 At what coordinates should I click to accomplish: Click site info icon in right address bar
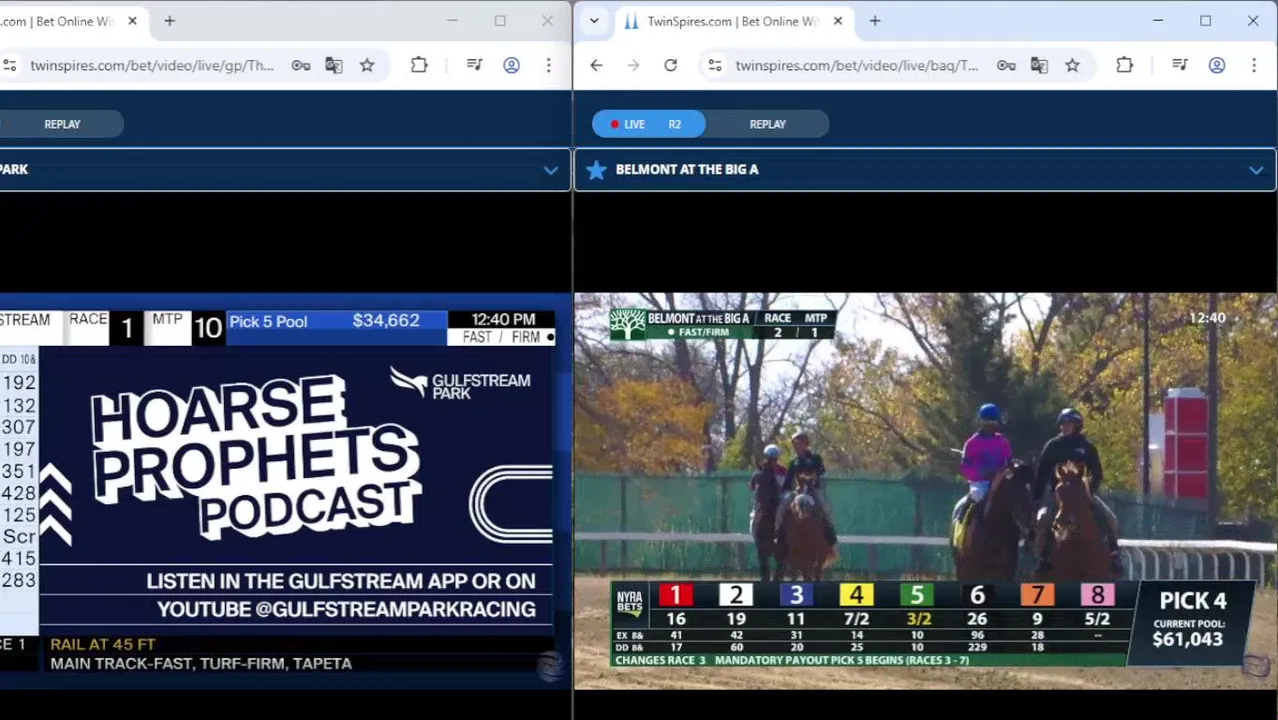(715, 65)
